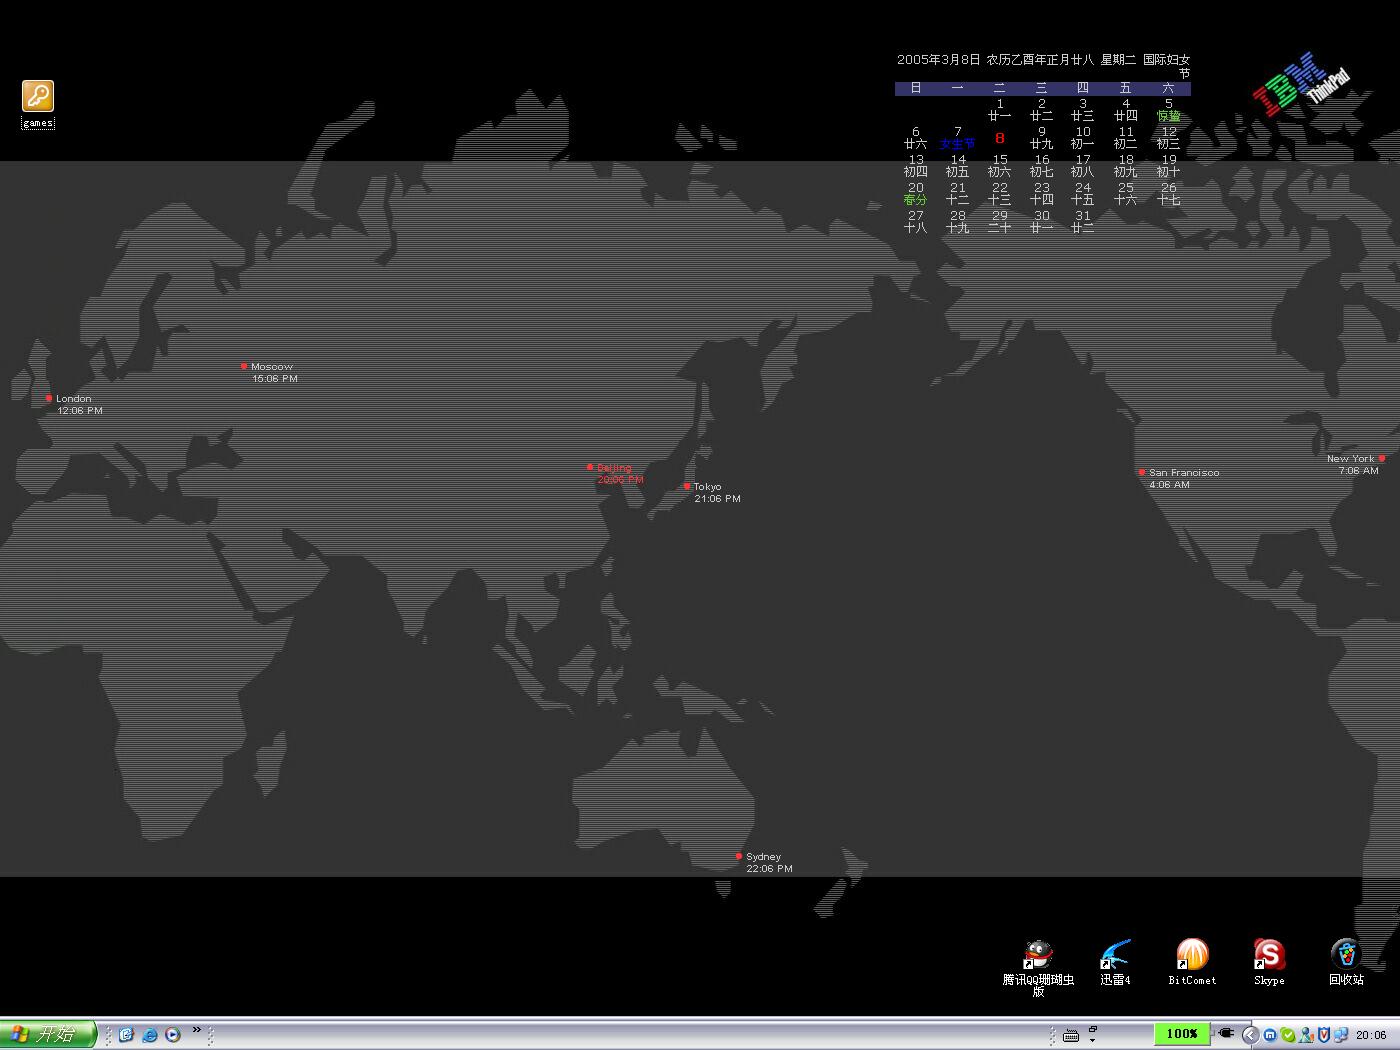Click the power plug icon in taskbar
Viewport: 1400px width, 1050px height.
click(x=1226, y=1034)
